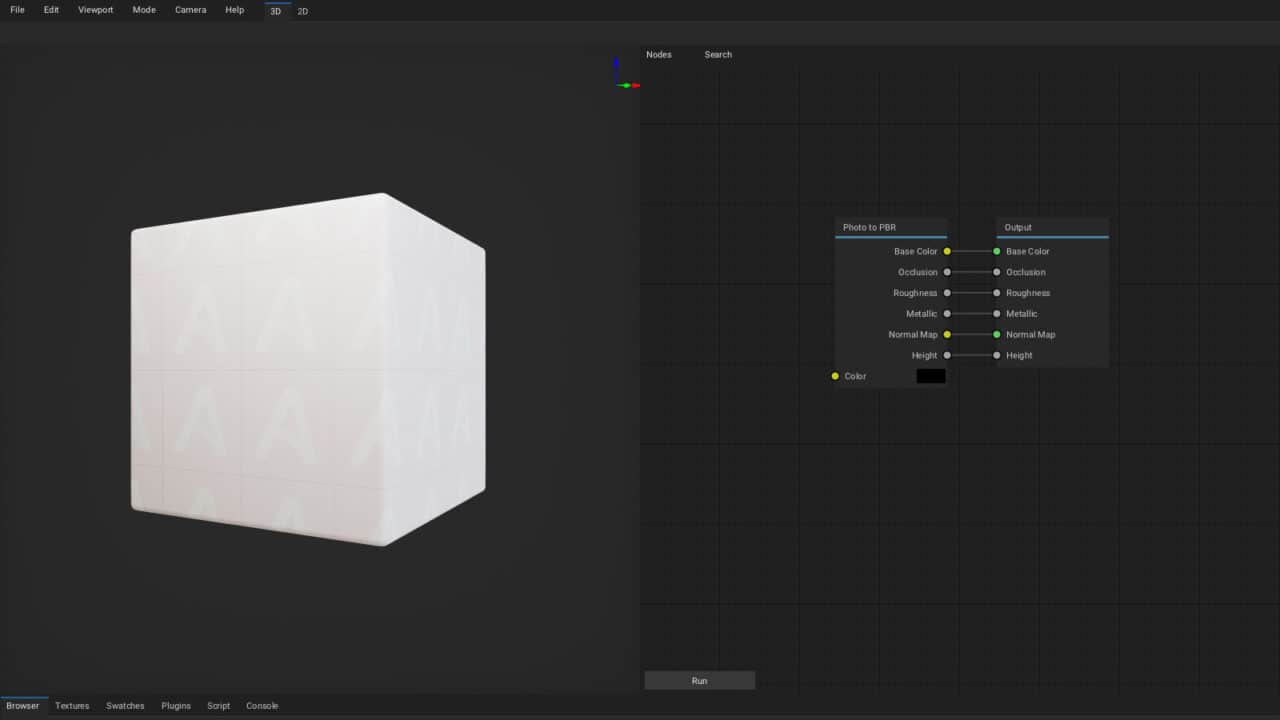Click the Run button
This screenshot has height=720, width=1280.
coord(700,681)
